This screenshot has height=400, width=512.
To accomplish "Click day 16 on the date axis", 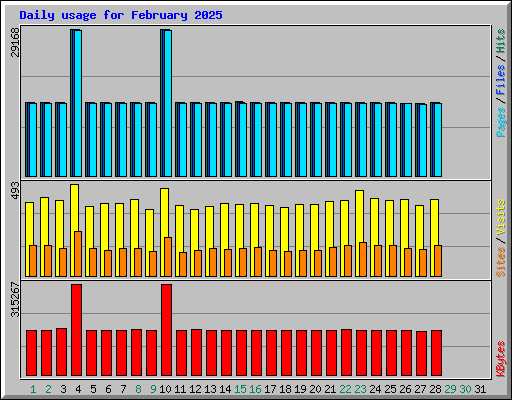I will [255, 389].
